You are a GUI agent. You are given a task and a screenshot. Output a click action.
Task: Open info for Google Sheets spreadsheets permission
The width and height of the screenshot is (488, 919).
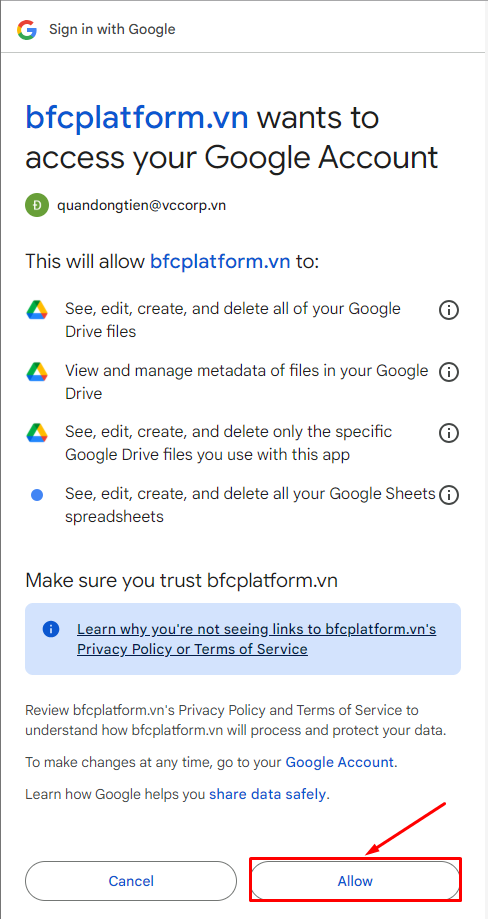[x=449, y=495]
